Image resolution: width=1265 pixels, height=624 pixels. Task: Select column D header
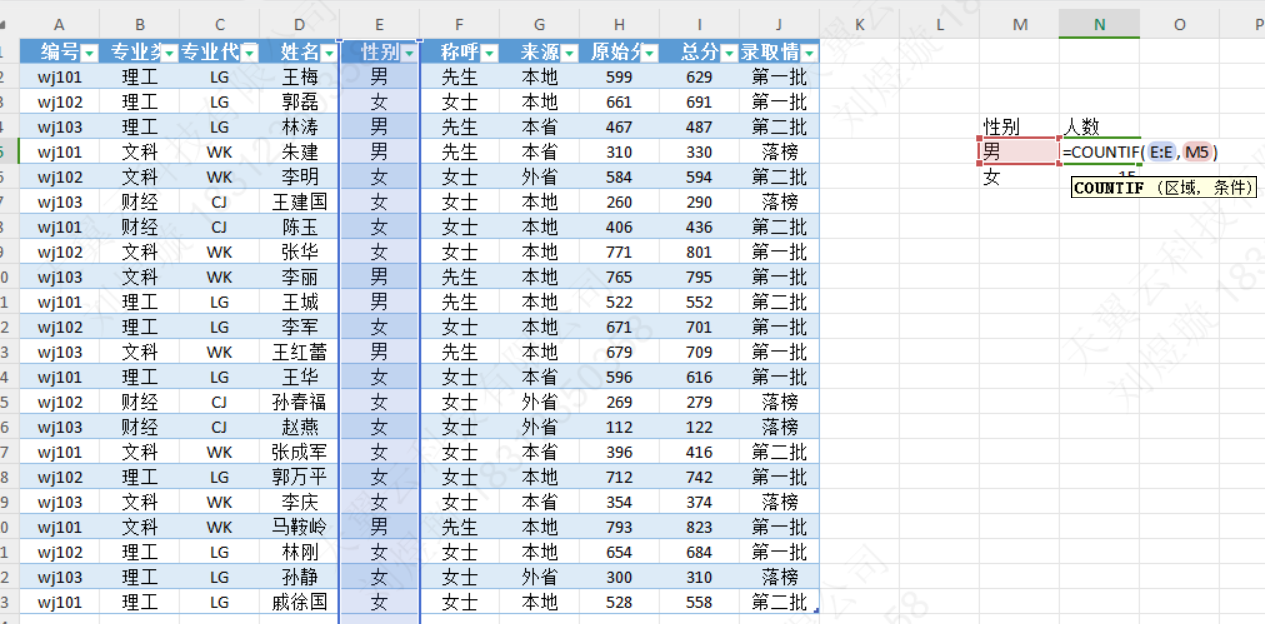[x=299, y=24]
